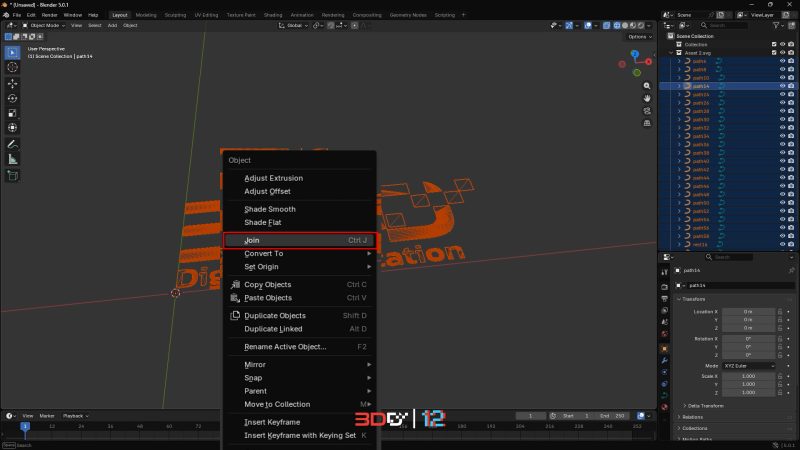
Task: Click the zoom magnifier viewport icon
Action: coord(648,85)
